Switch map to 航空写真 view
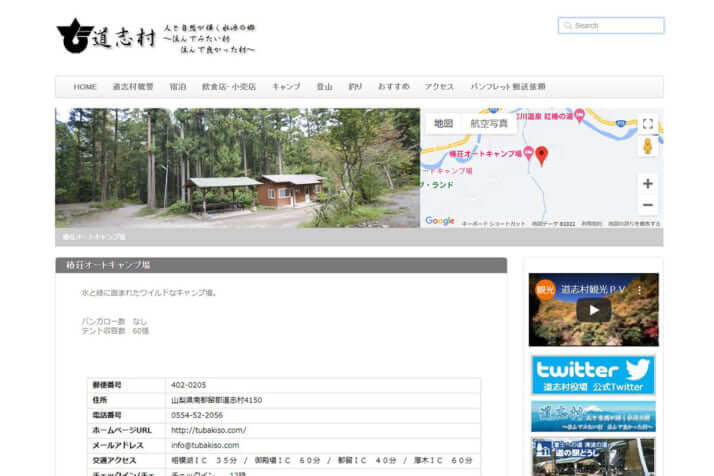This screenshot has width=714, height=476. (488, 124)
